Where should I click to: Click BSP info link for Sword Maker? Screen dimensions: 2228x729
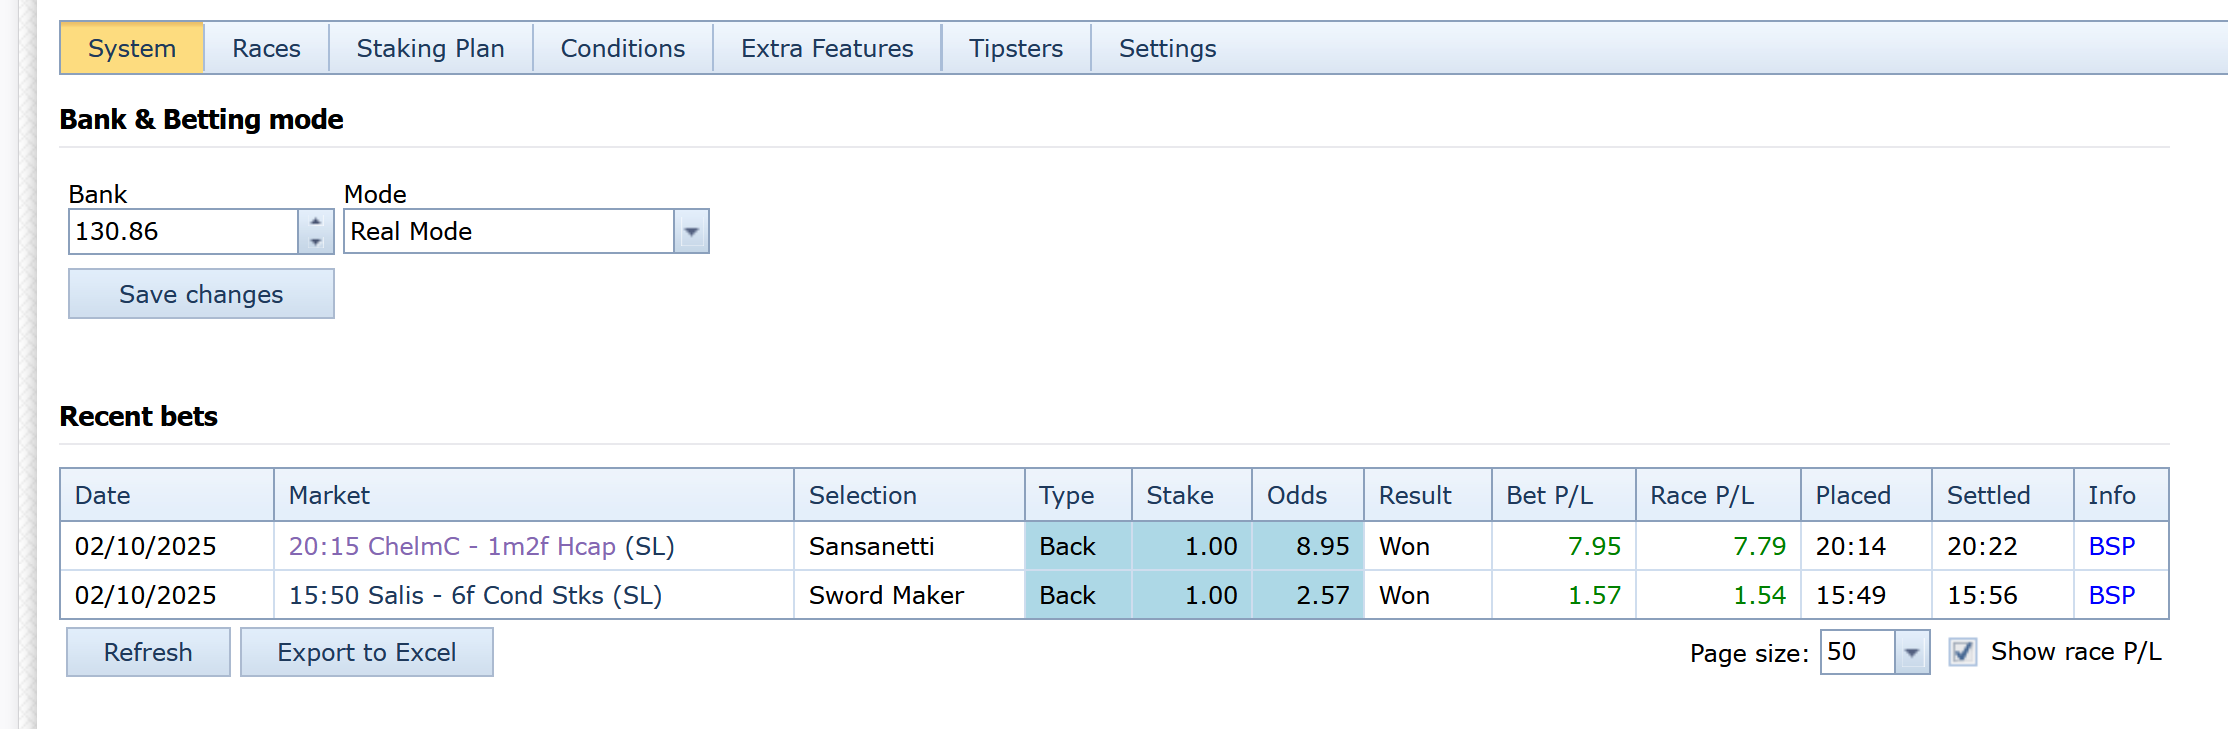click(2111, 596)
